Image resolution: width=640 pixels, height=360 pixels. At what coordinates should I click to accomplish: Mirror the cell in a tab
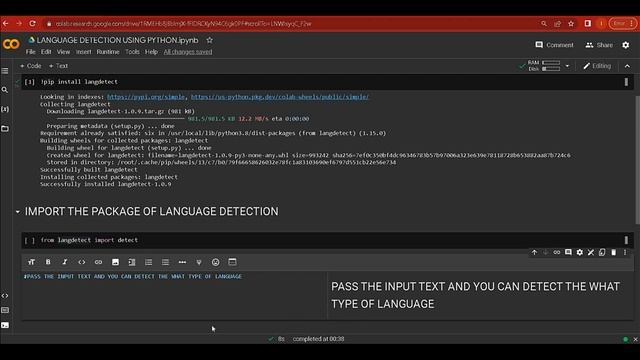click(602, 253)
